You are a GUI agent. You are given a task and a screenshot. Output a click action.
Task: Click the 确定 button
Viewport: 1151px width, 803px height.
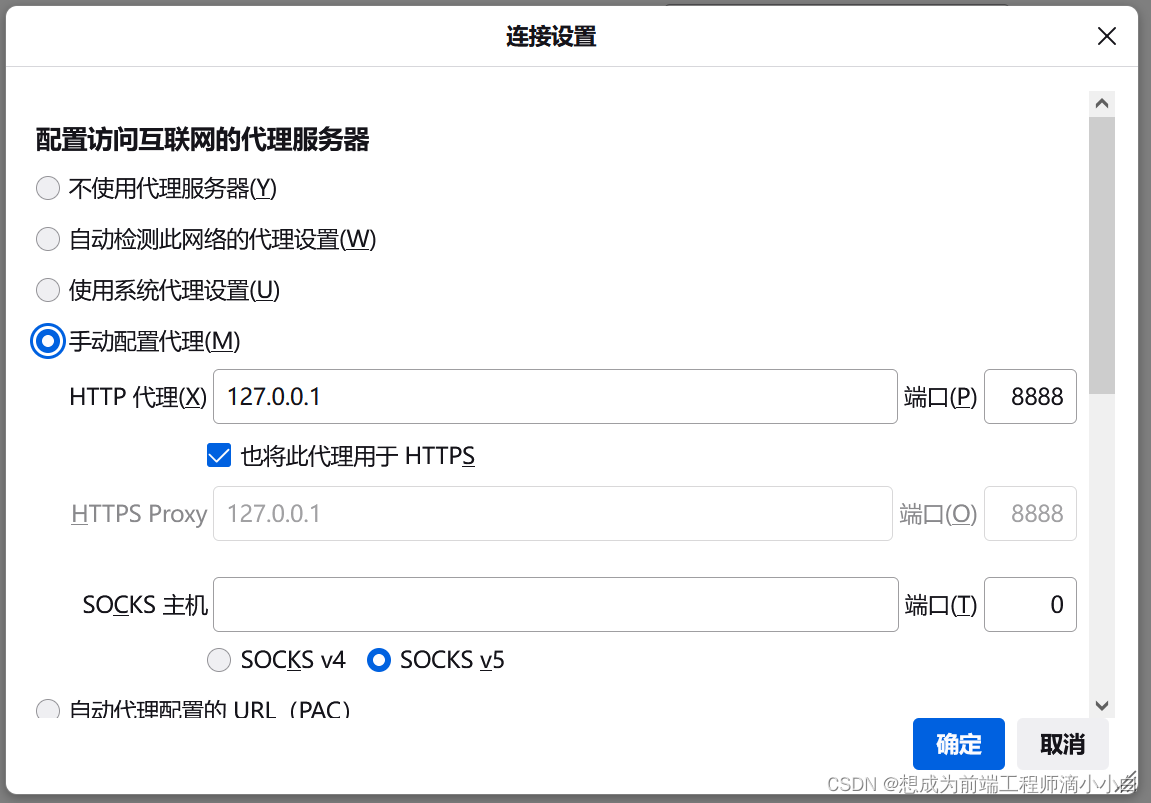pos(958,744)
